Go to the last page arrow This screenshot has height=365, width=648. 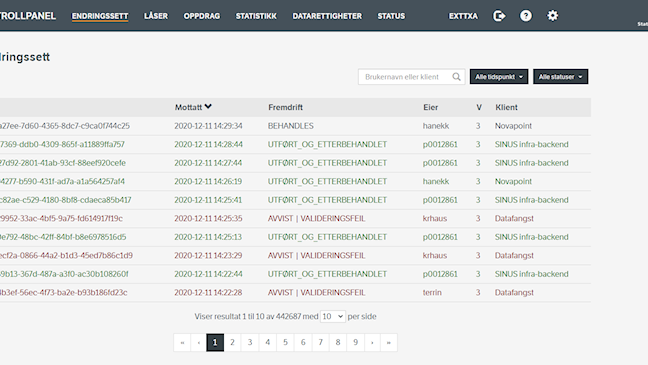388,343
